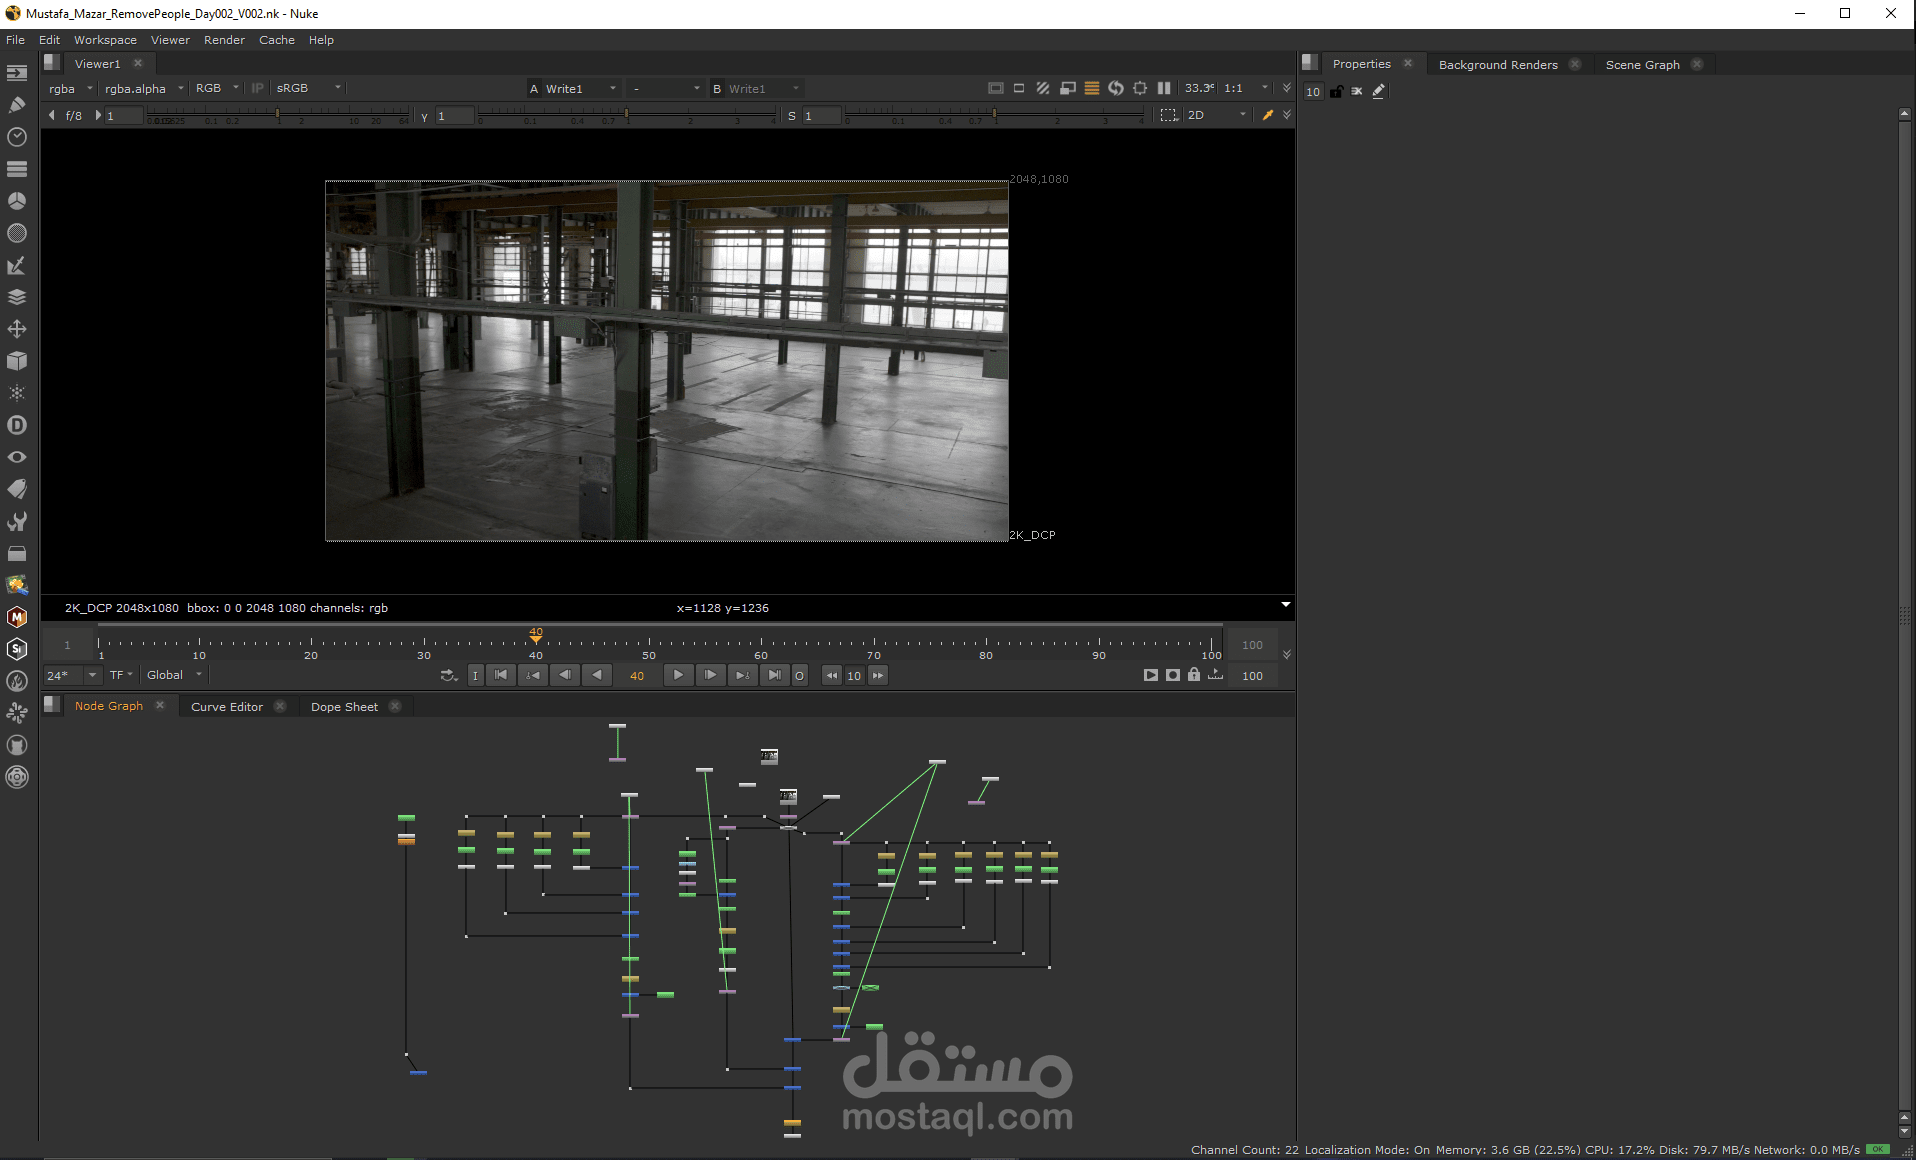Jump to the last frame button
The height and width of the screenshot is (1160, 1916).
pyautogui.click(x=774, y=675)
